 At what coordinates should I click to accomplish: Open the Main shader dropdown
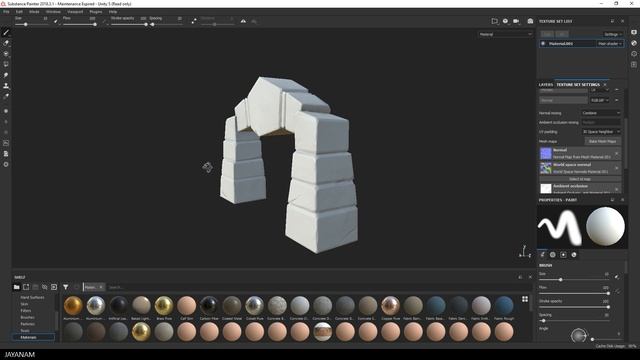tap(610, 44)
